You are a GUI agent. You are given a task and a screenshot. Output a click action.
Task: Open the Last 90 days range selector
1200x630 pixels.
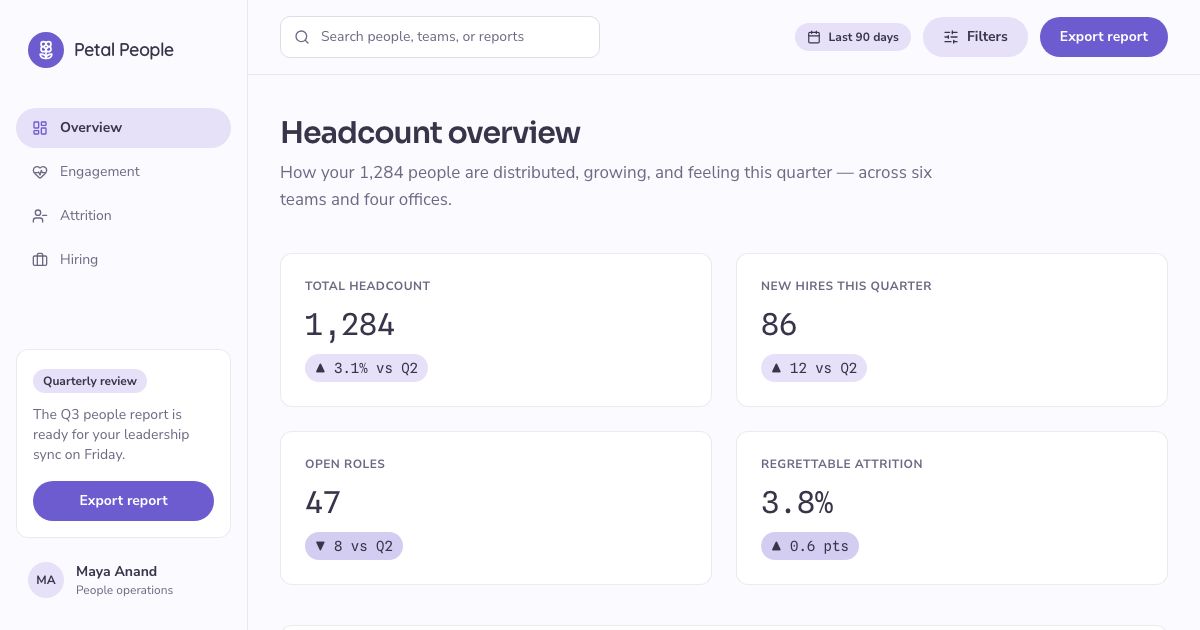coord(853,37)
